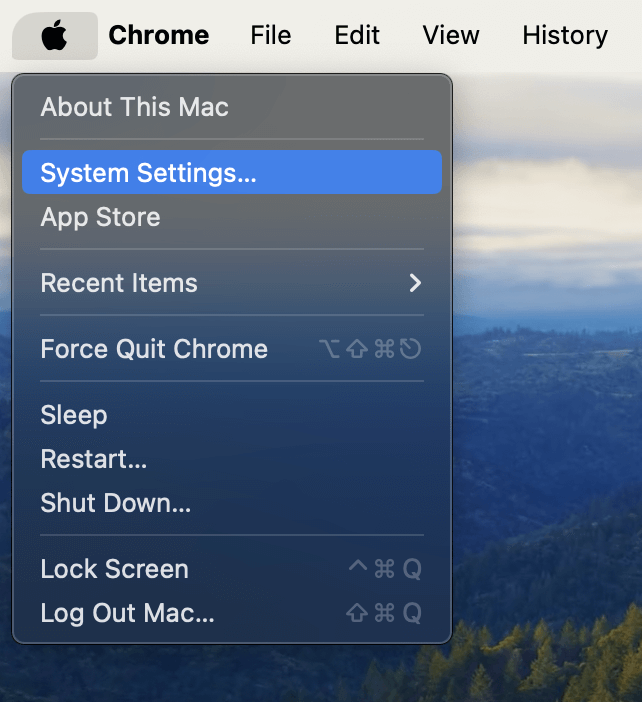Viewport: 642px width, 702px height.
Task: Open the History menu
Action: coord(564,36)
